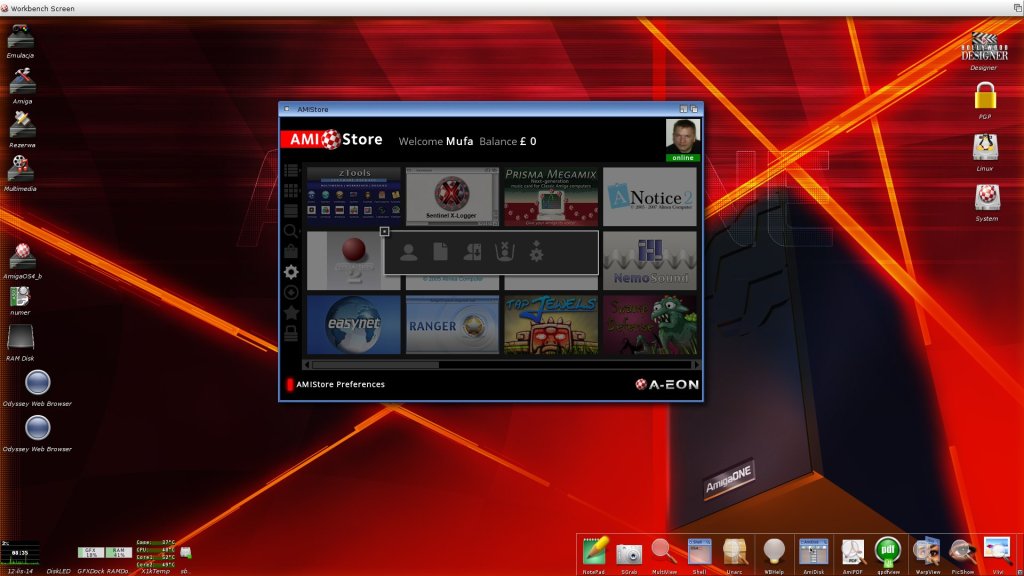Click the clock graph docky
Image resolution: width=1024 pixels, height=576 pixels.
click(20, 552)
